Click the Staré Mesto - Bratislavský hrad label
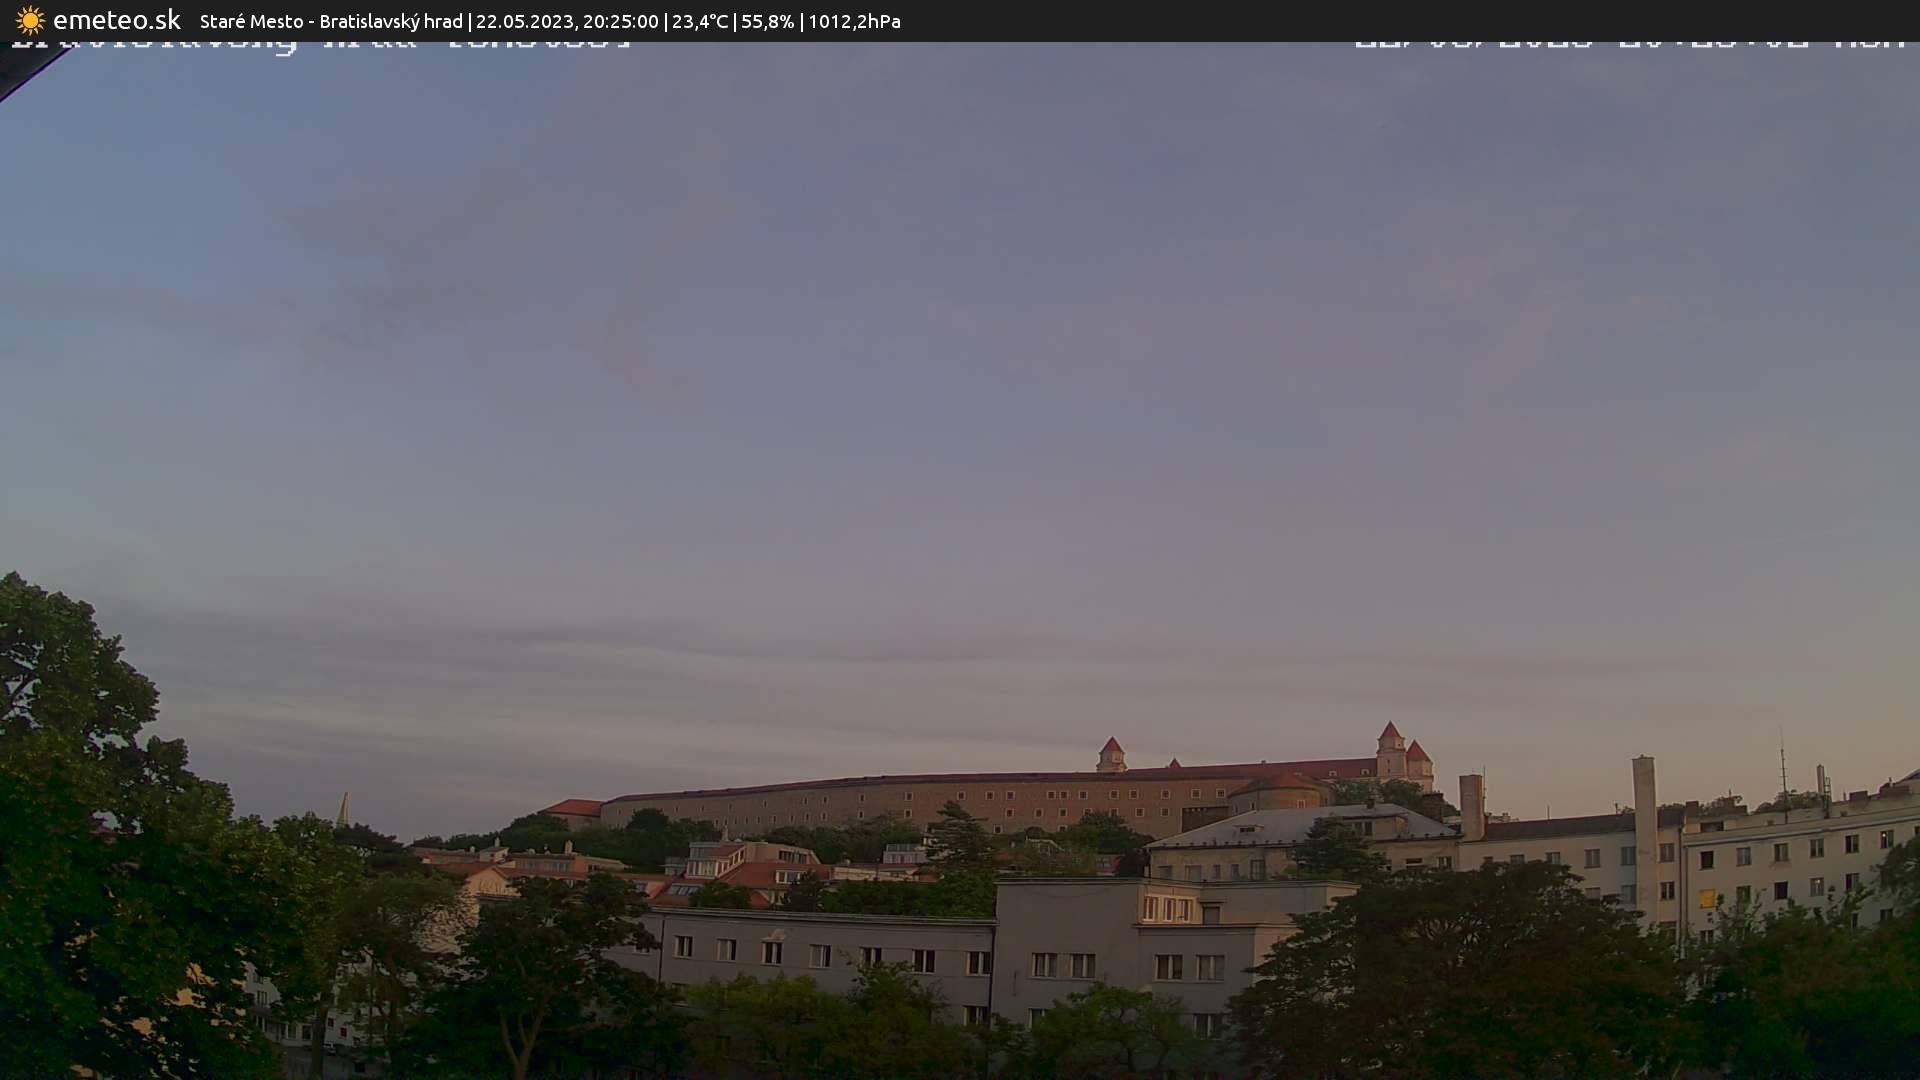1920x1080 pixels. pos(330,21)
